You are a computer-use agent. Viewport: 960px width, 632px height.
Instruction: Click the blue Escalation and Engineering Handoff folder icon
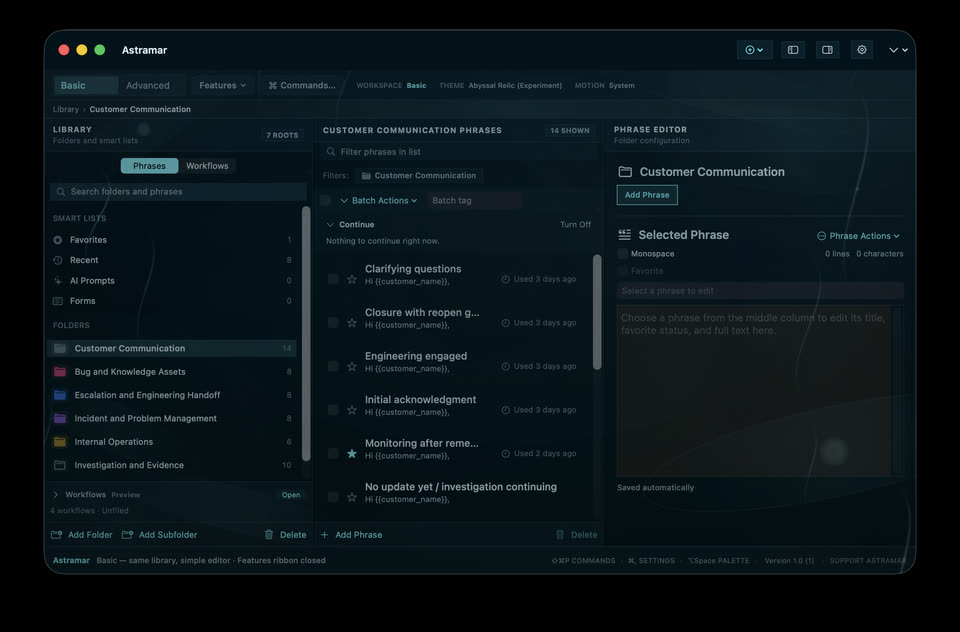pos(60,395)
